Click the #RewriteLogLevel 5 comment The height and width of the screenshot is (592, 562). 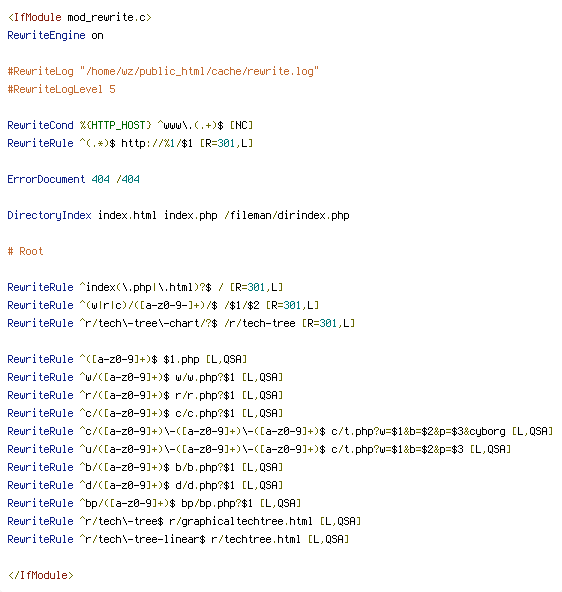pos(62,89)
